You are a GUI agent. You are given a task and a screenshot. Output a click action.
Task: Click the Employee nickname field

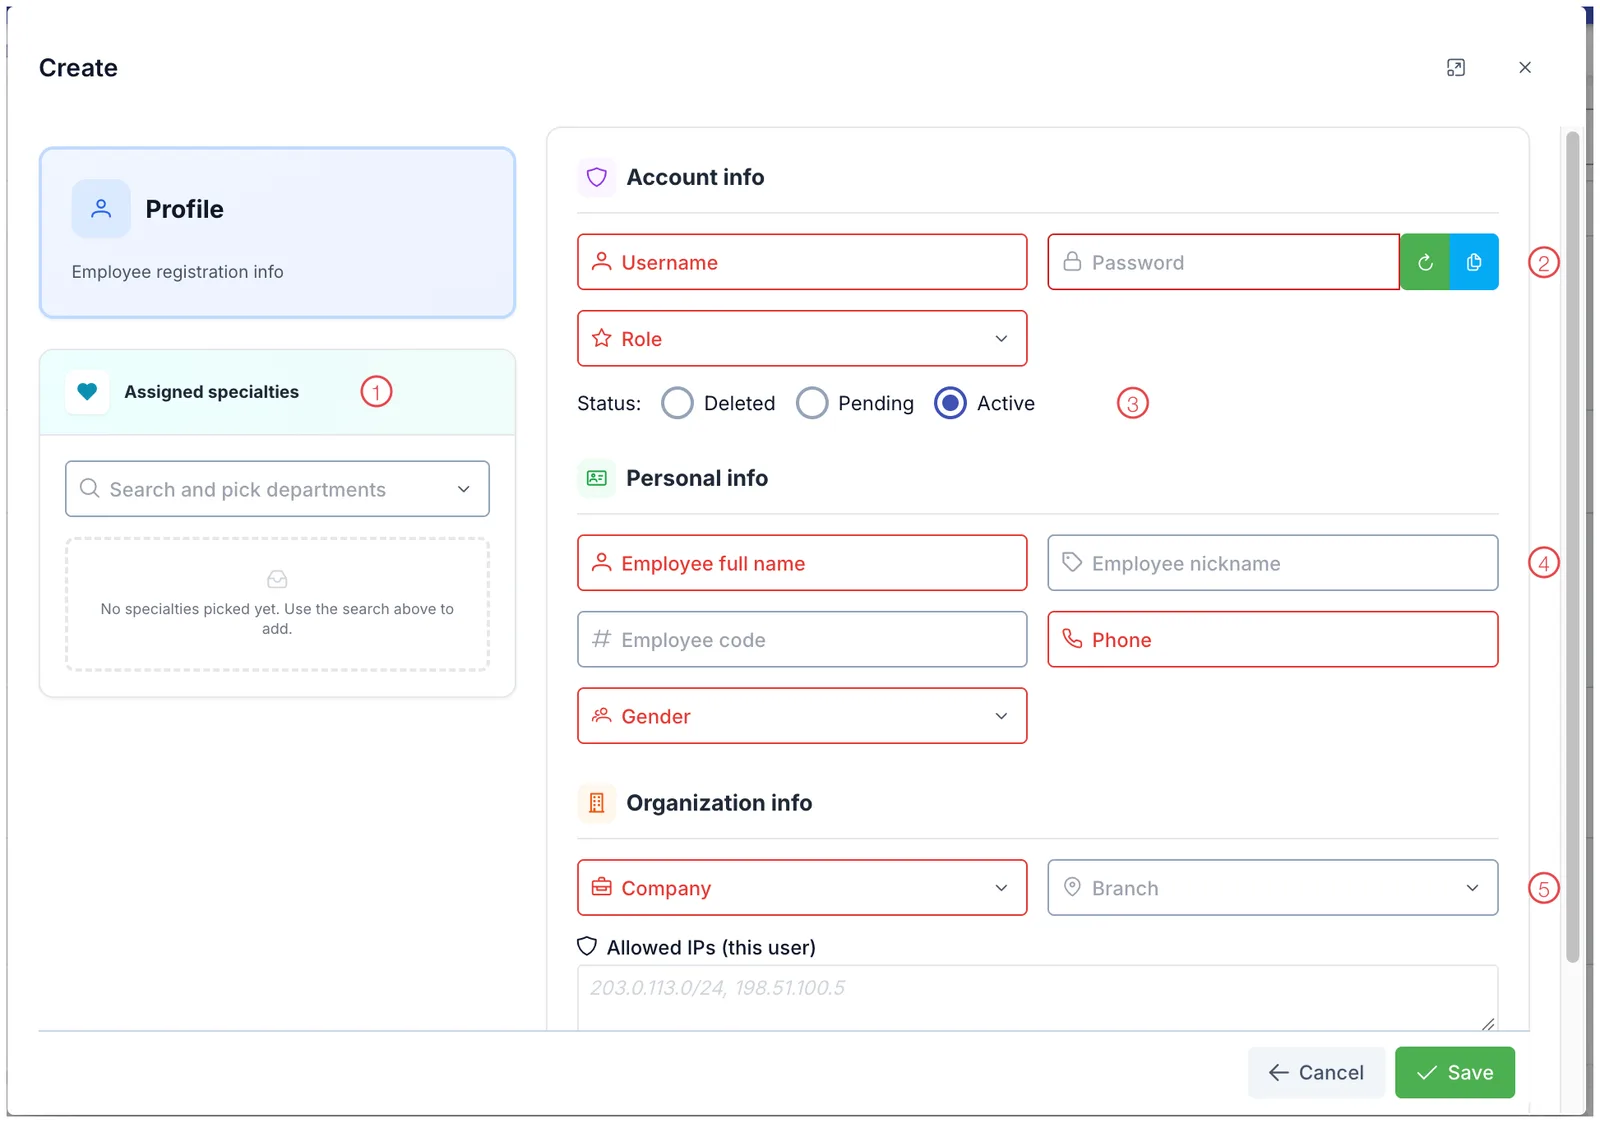pos(1273,563)
